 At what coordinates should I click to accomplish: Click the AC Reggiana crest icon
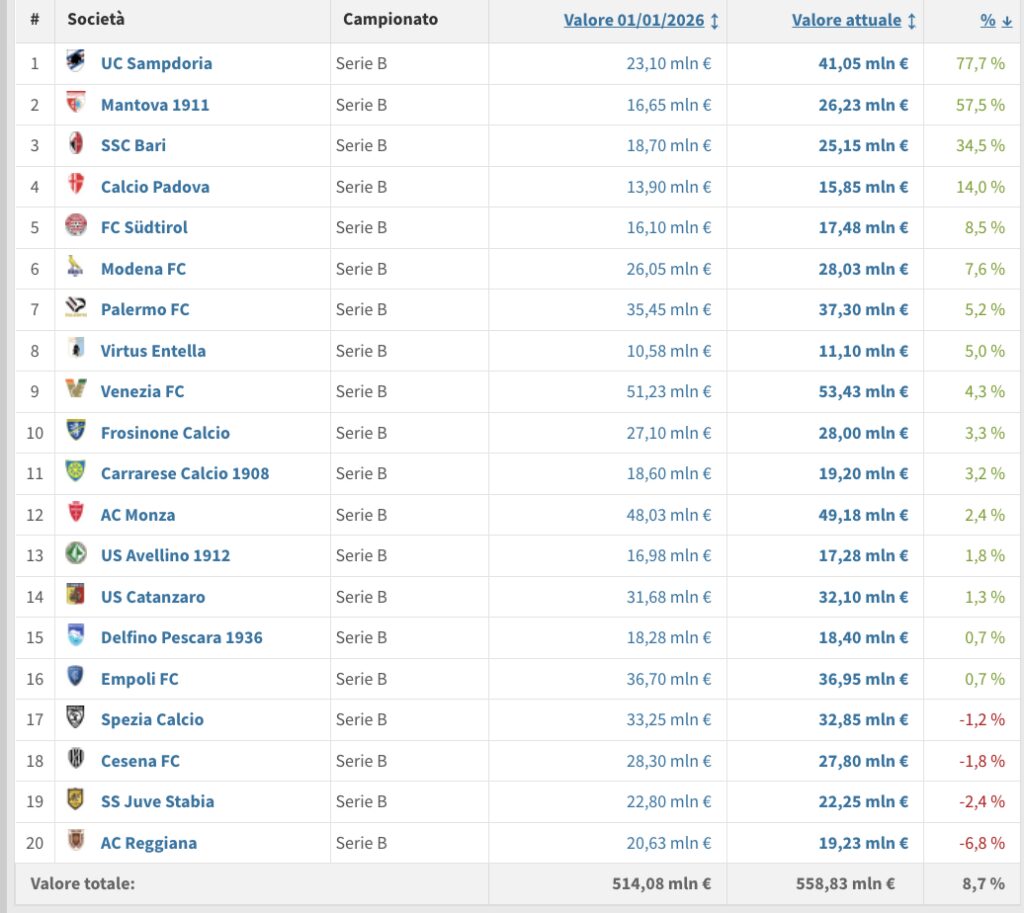pyautogui.click(x=76, y=842)
